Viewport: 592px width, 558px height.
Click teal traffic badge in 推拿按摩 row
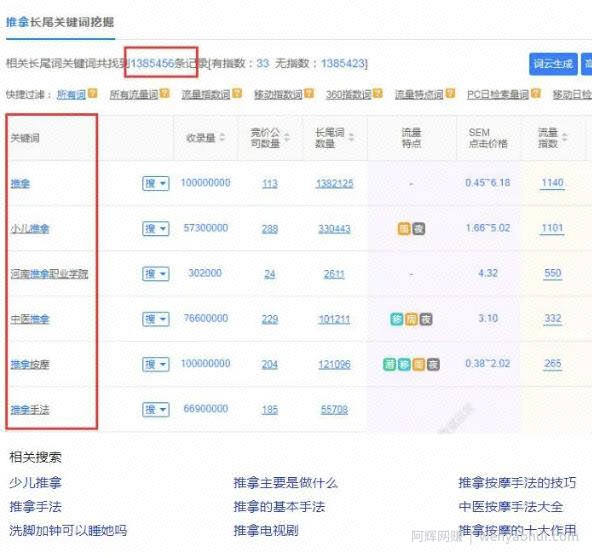pyautogui.click(x=404, y=364)
